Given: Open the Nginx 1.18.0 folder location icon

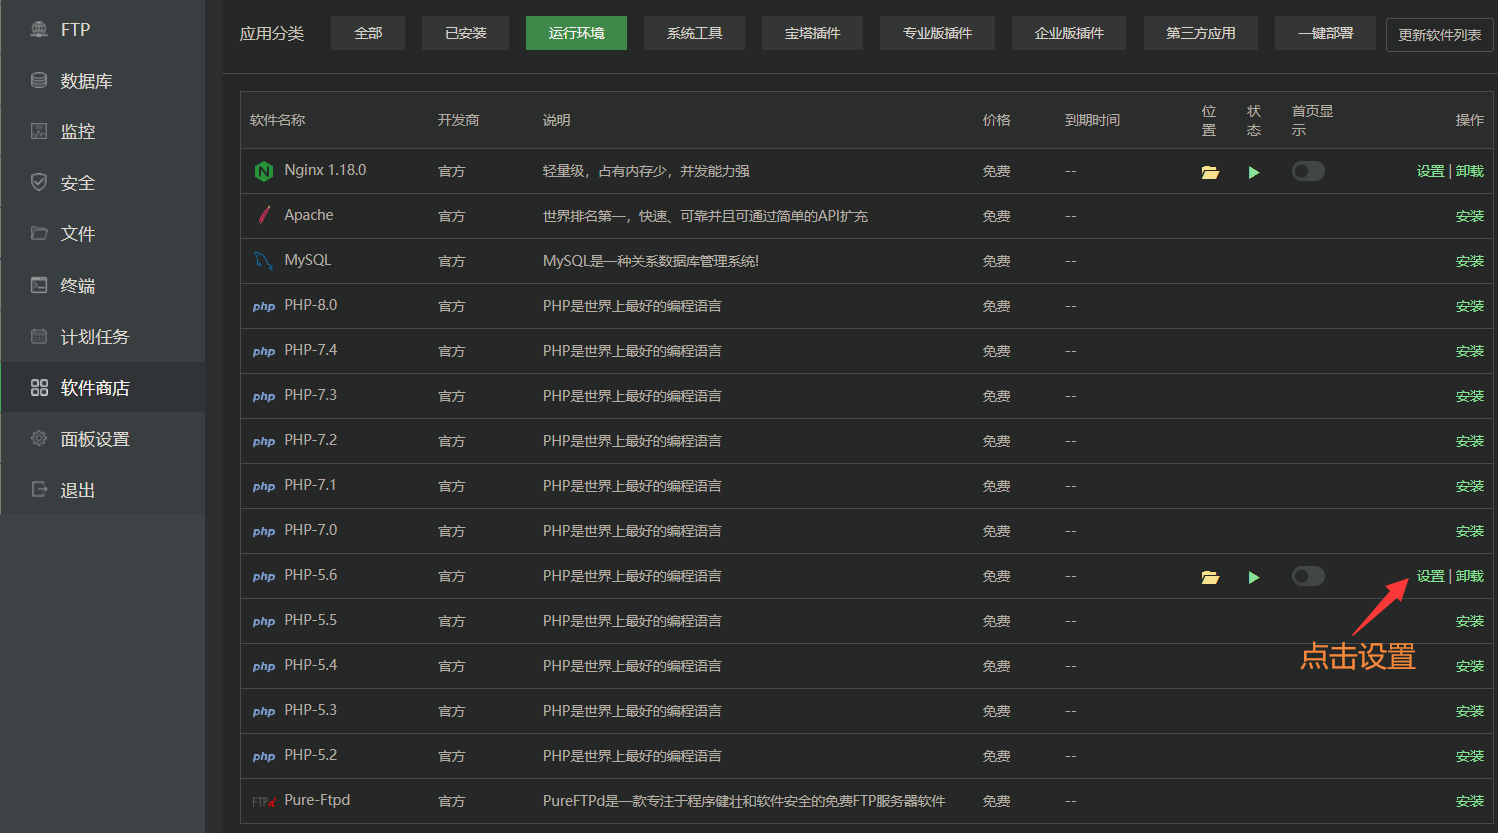Looking at the screenshot, I should tap(1210, 172).
